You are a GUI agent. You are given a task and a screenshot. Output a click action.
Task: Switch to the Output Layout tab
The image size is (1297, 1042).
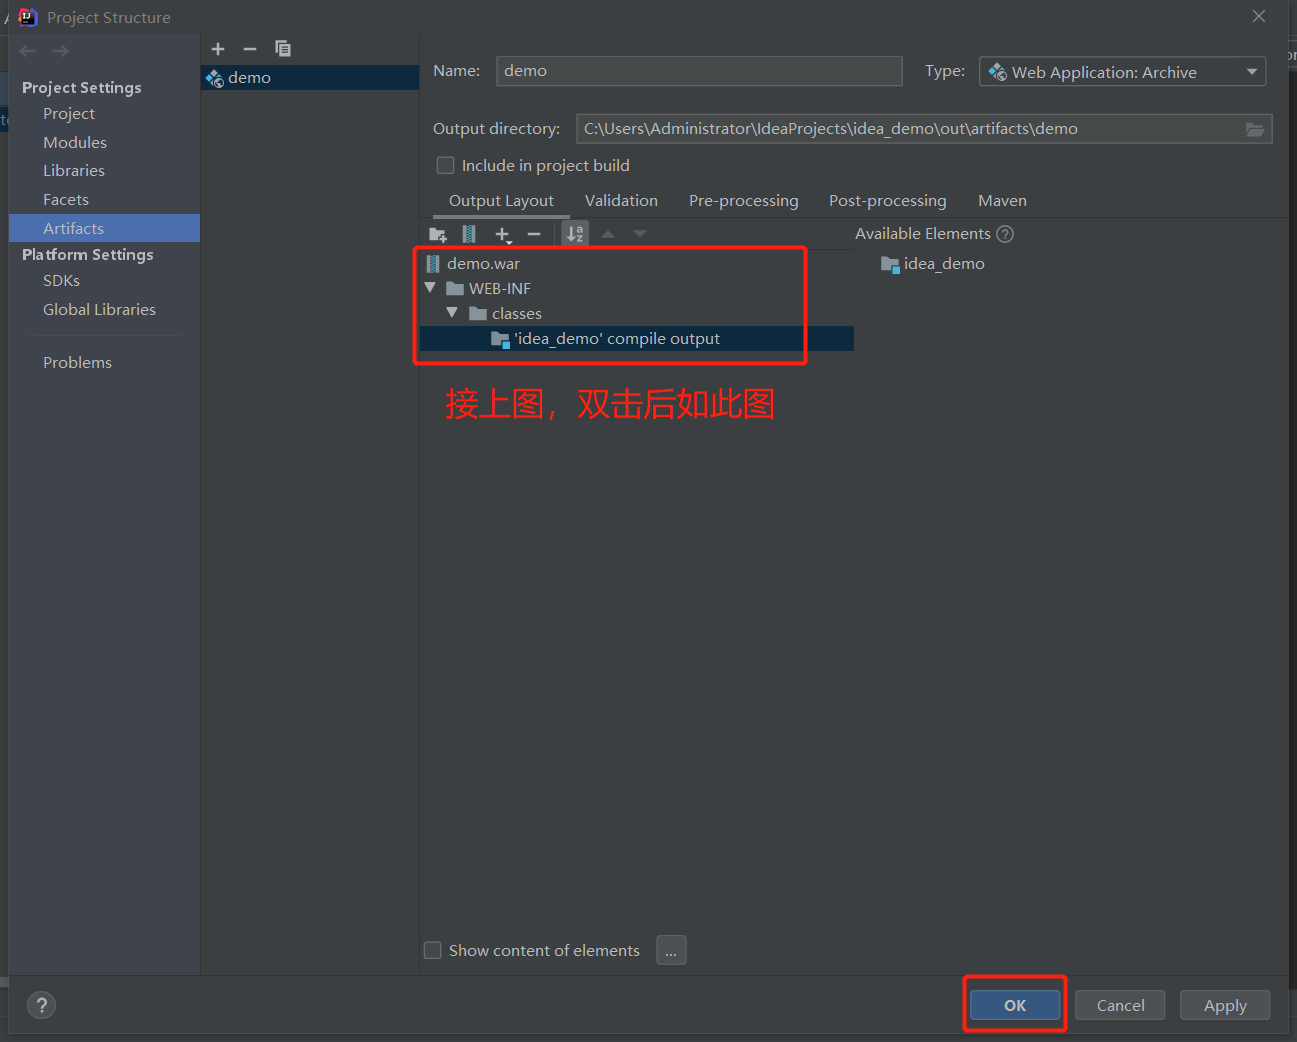(501, 201)
